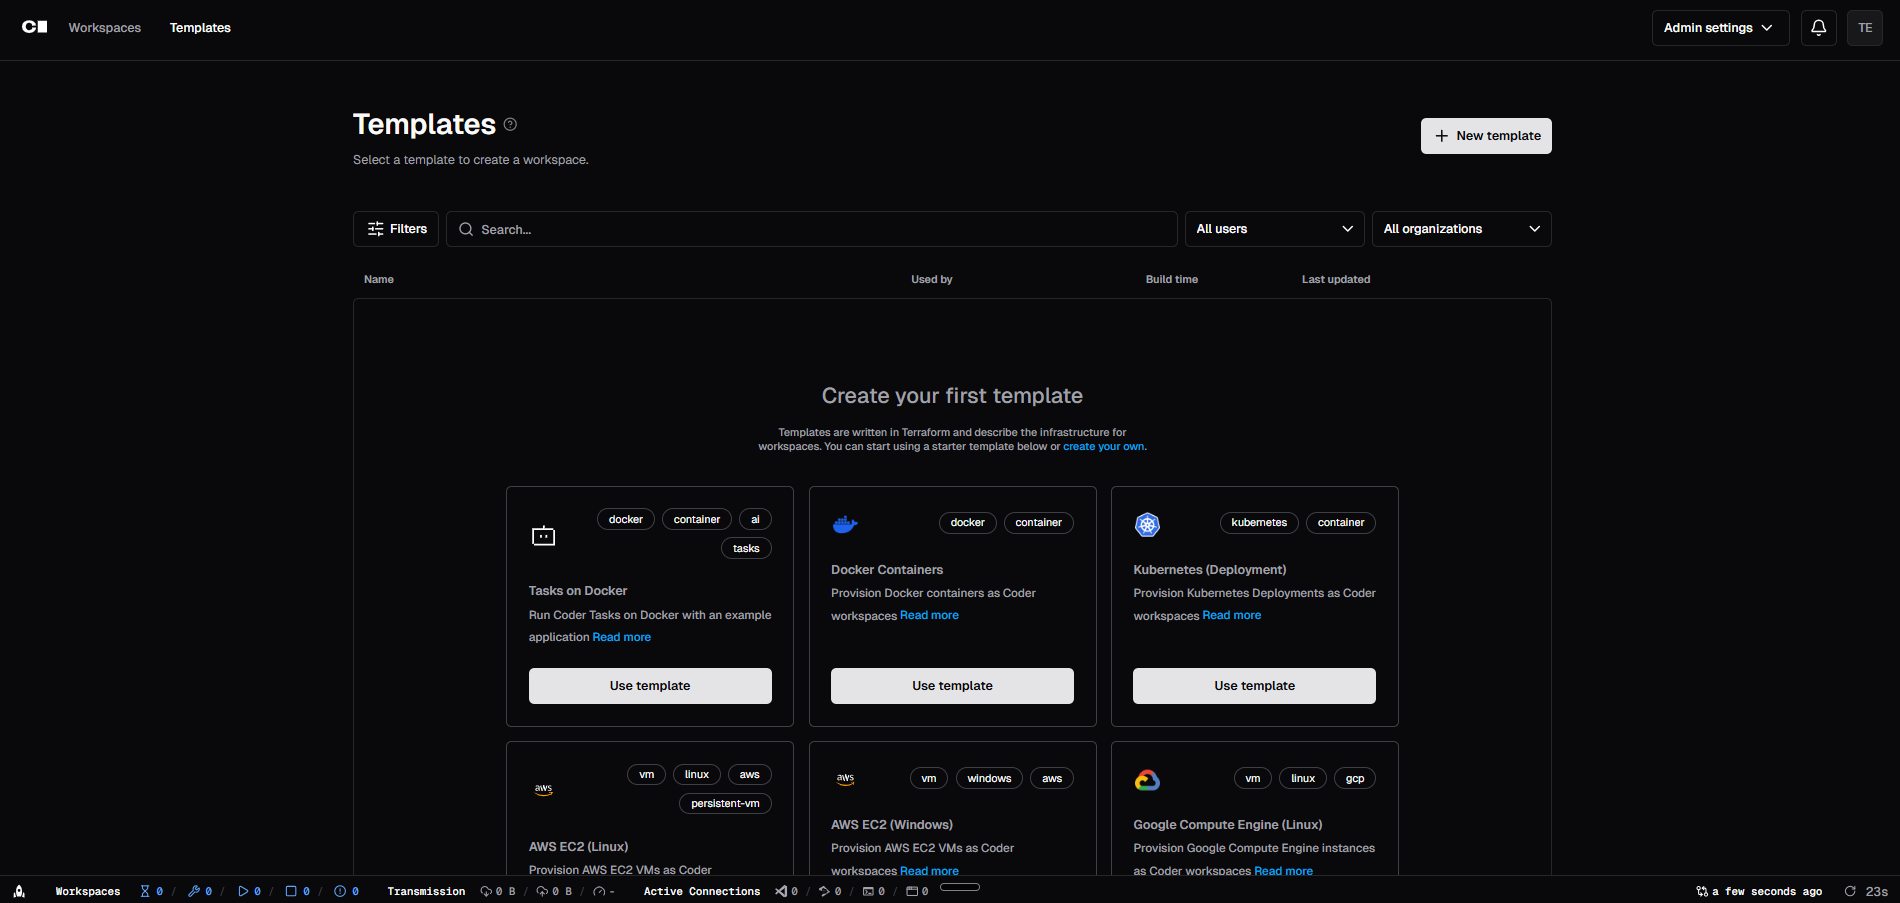Click the Google Cloud icon on Compute Engine card

pyautogui.click(x=1147, y=779)
